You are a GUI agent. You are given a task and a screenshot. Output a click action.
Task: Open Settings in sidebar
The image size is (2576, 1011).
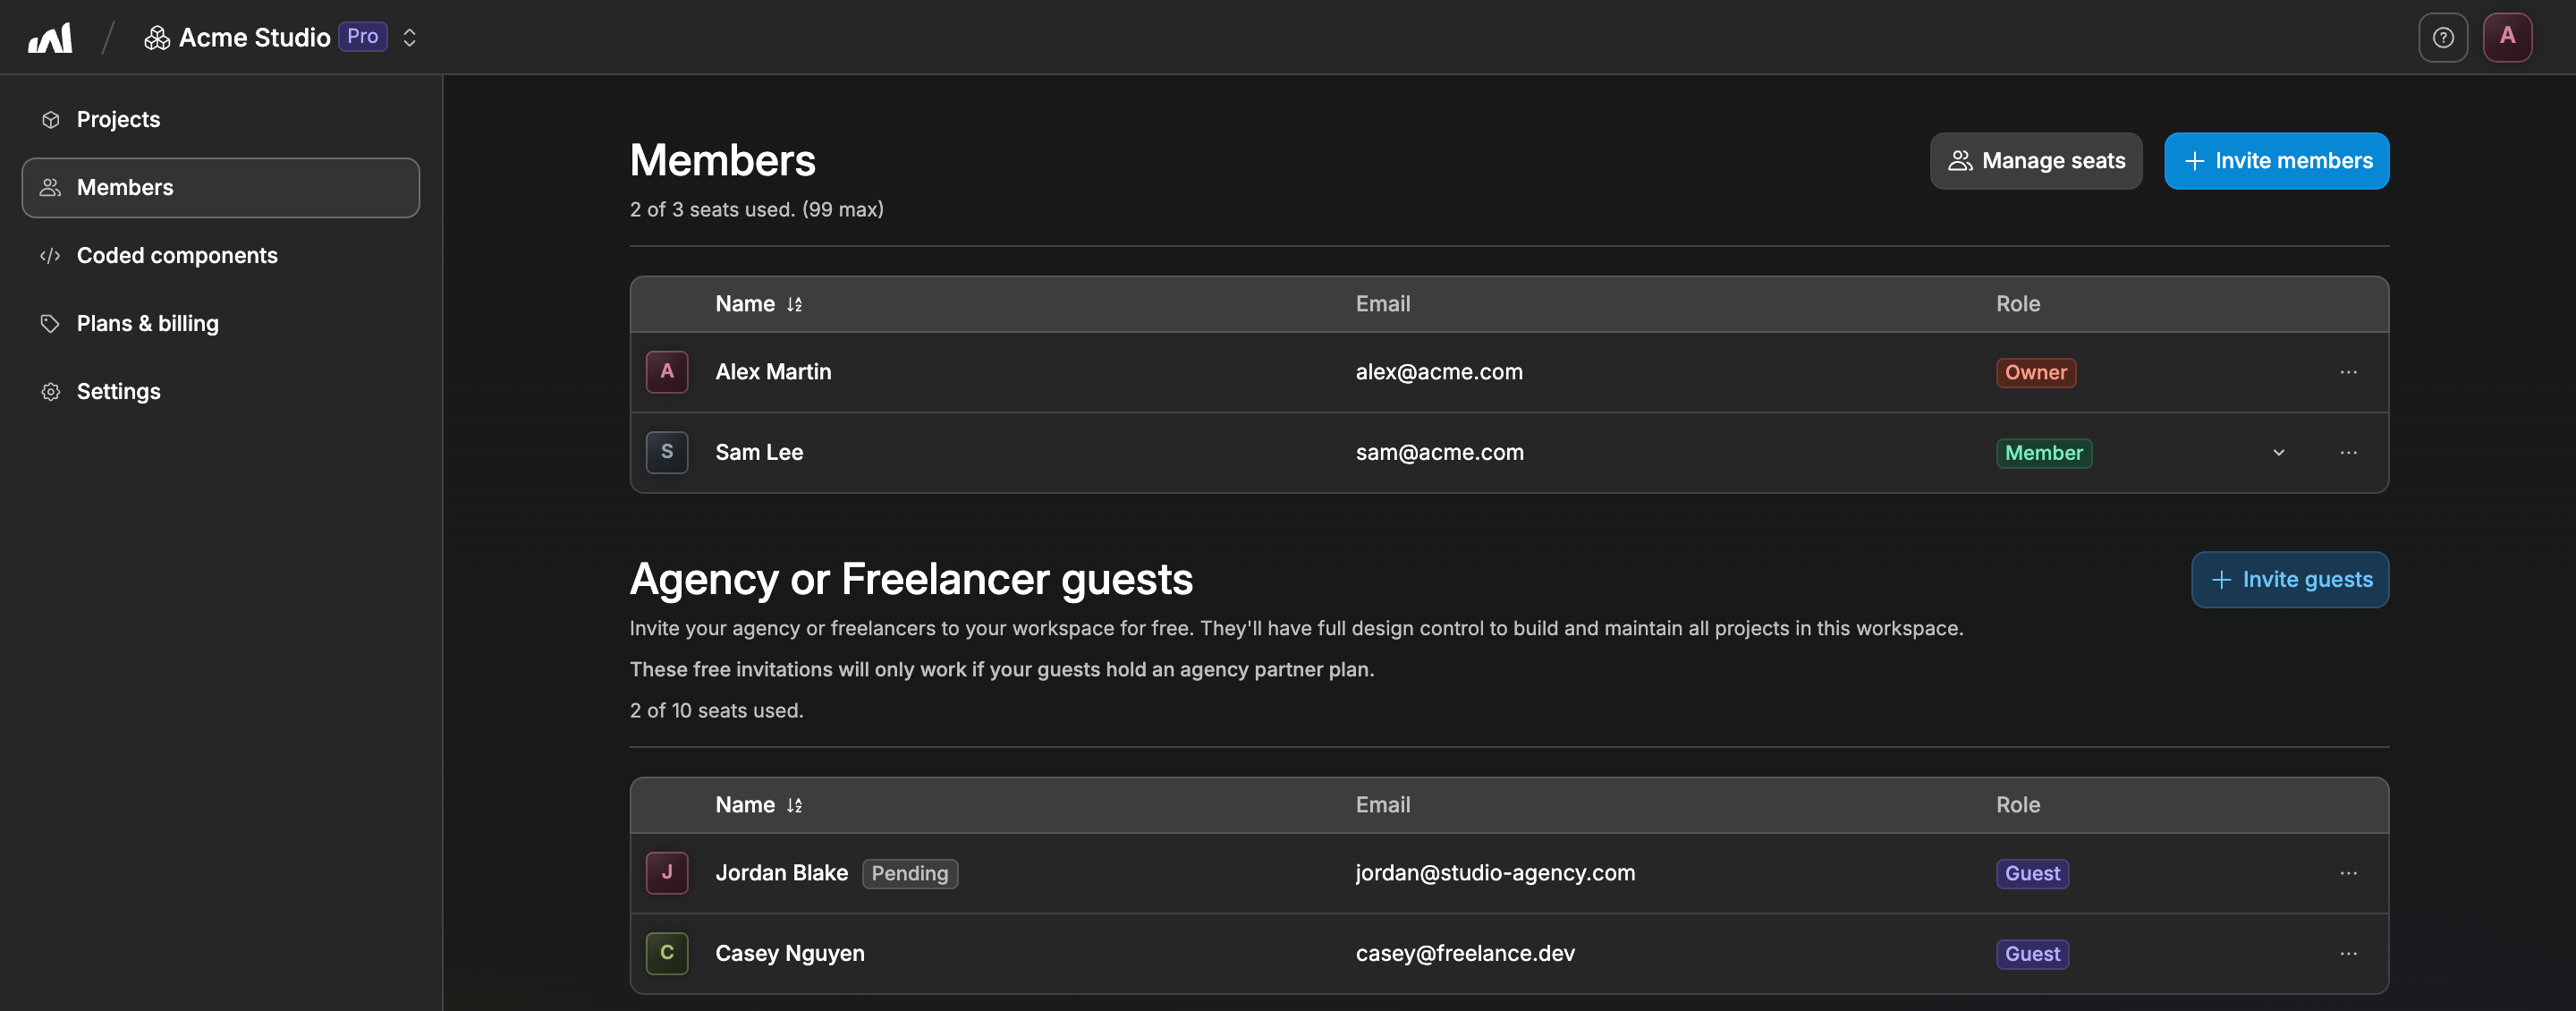[220, 392]
